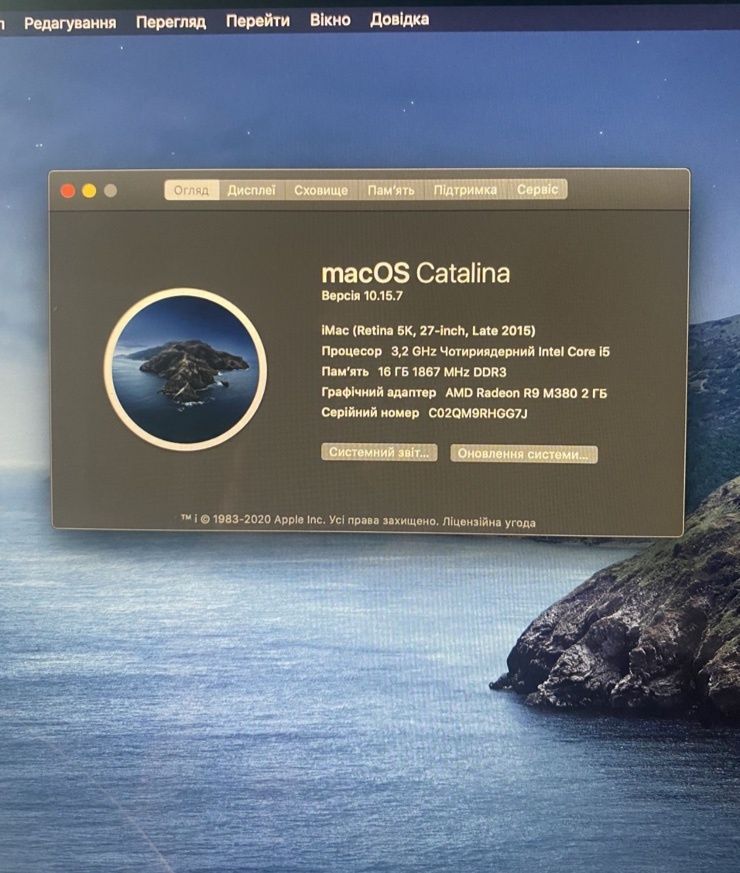Open the Довідка menu
The width and height of the screenshot is (740, 873).
pyautogui.click(x=399, y=19)
